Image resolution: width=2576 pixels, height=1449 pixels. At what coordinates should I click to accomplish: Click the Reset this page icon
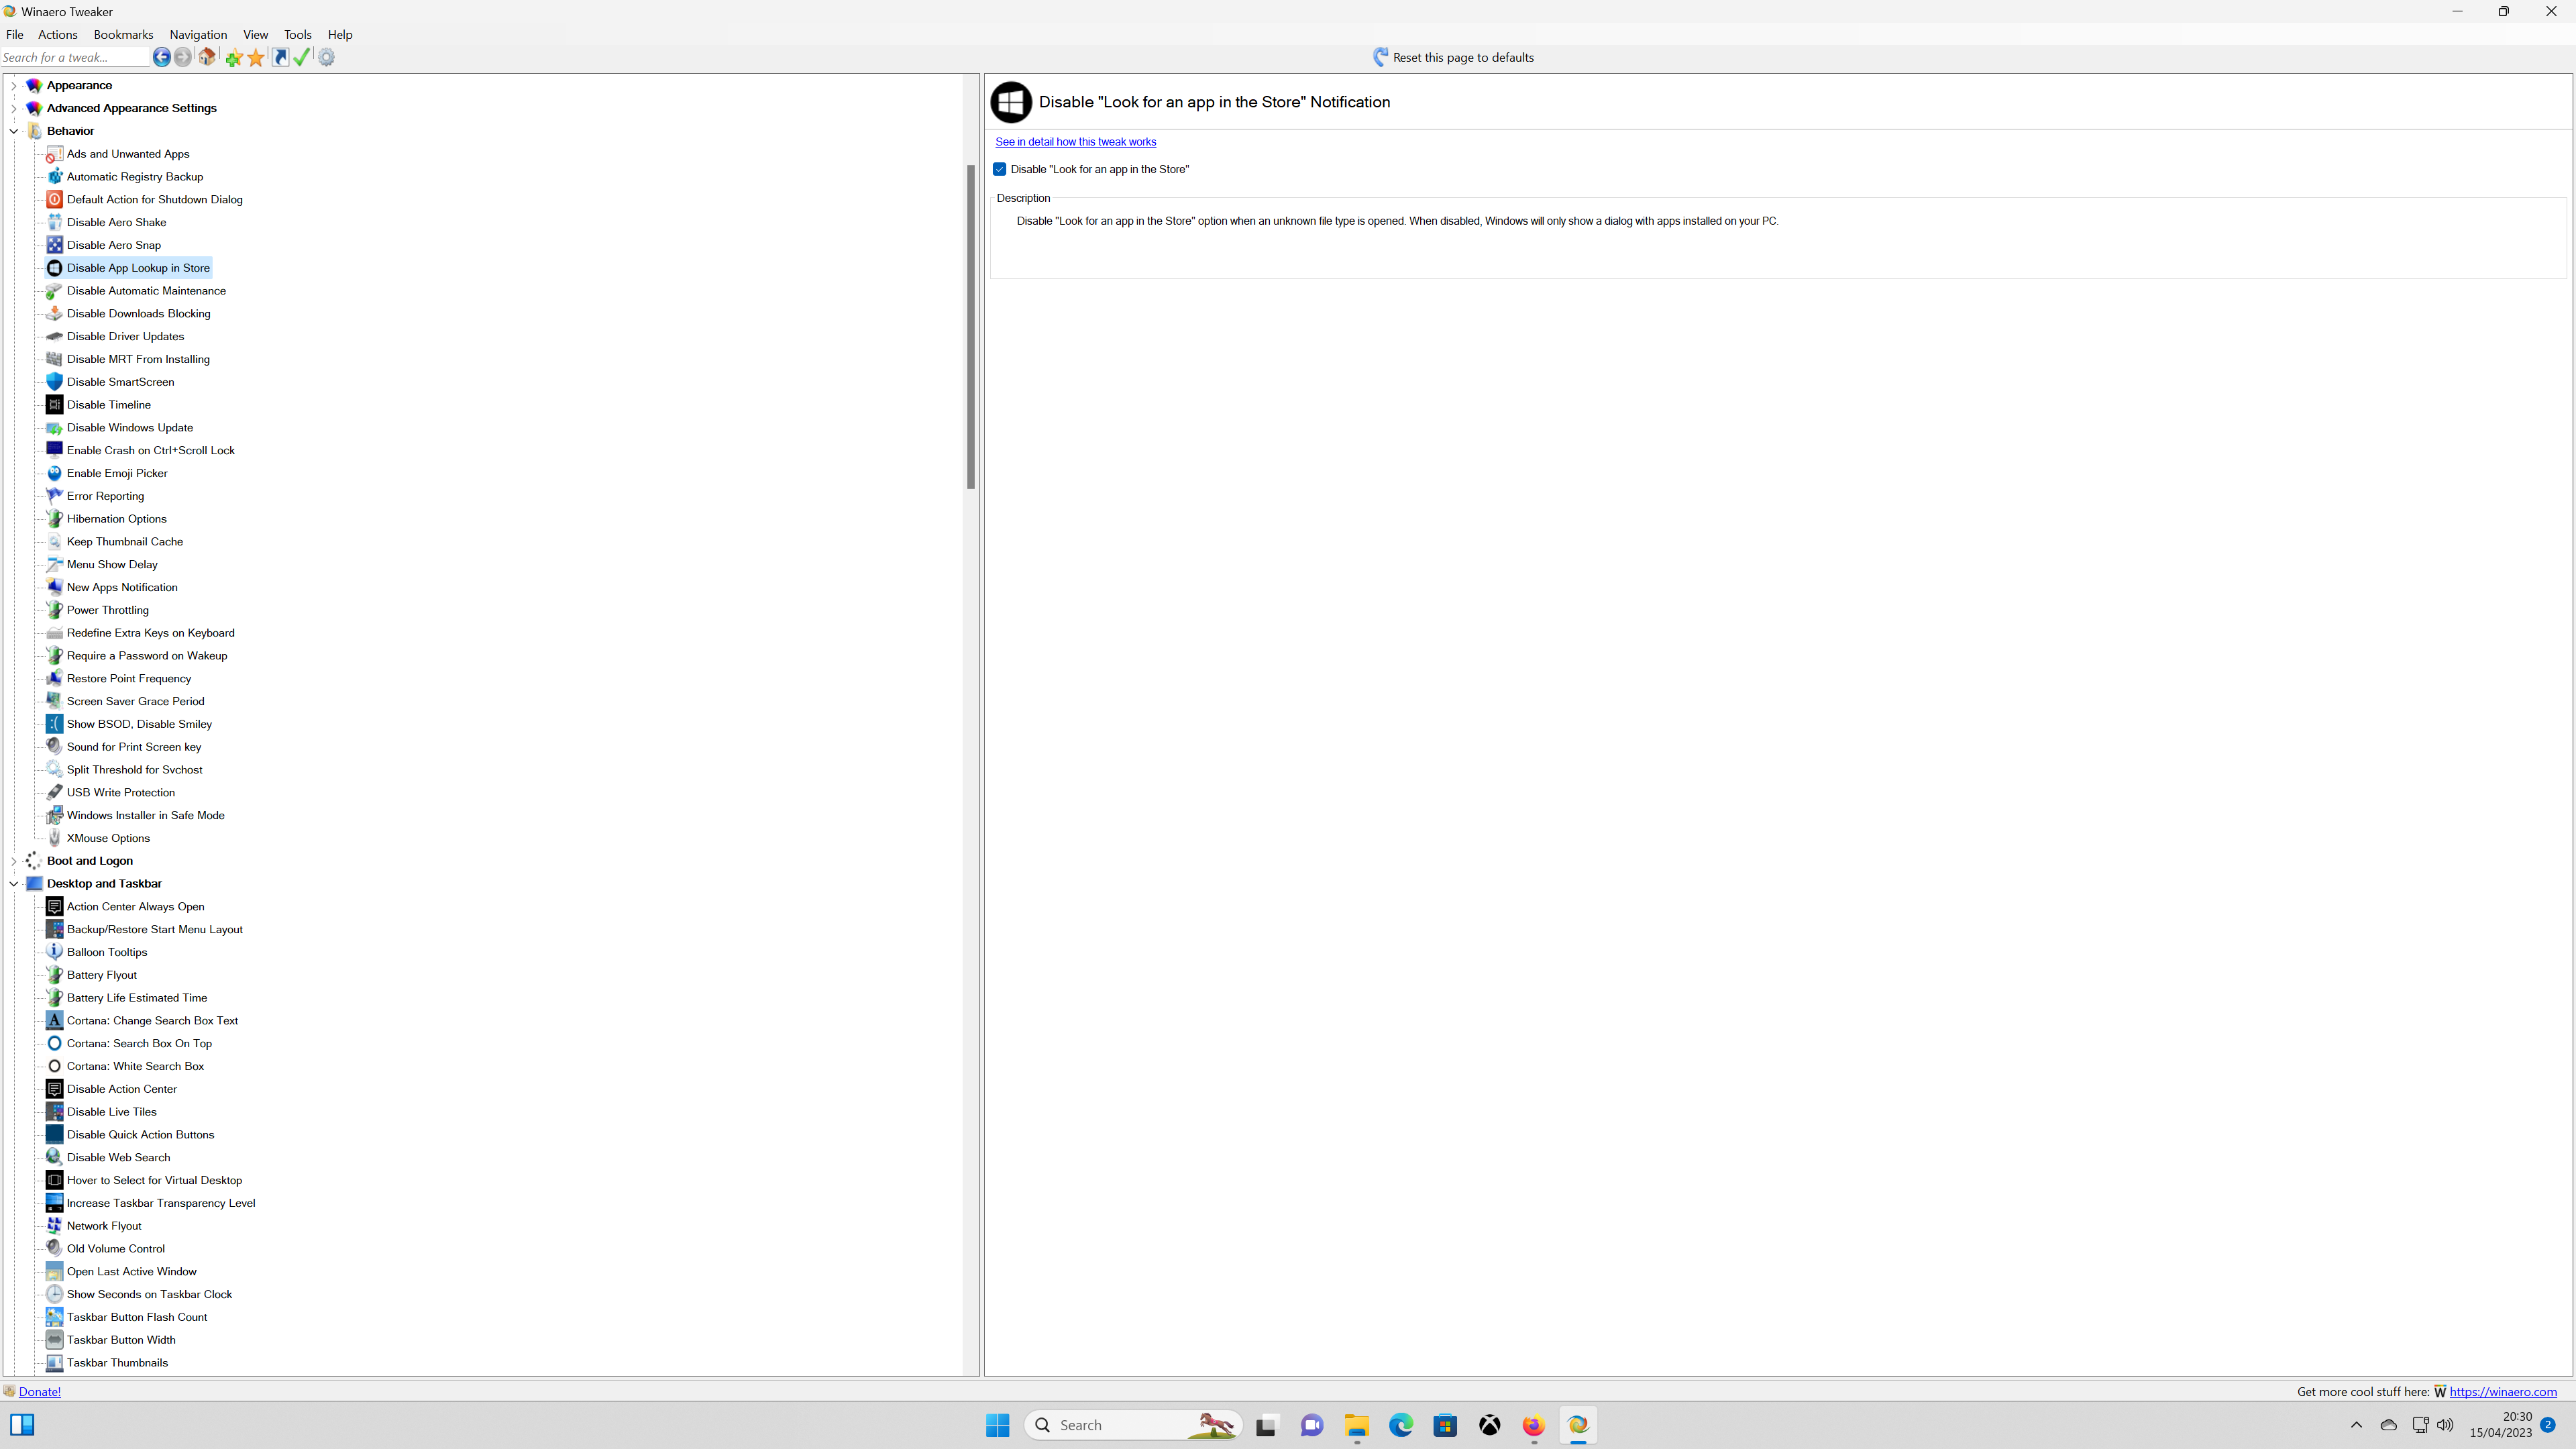[1380, 57]
